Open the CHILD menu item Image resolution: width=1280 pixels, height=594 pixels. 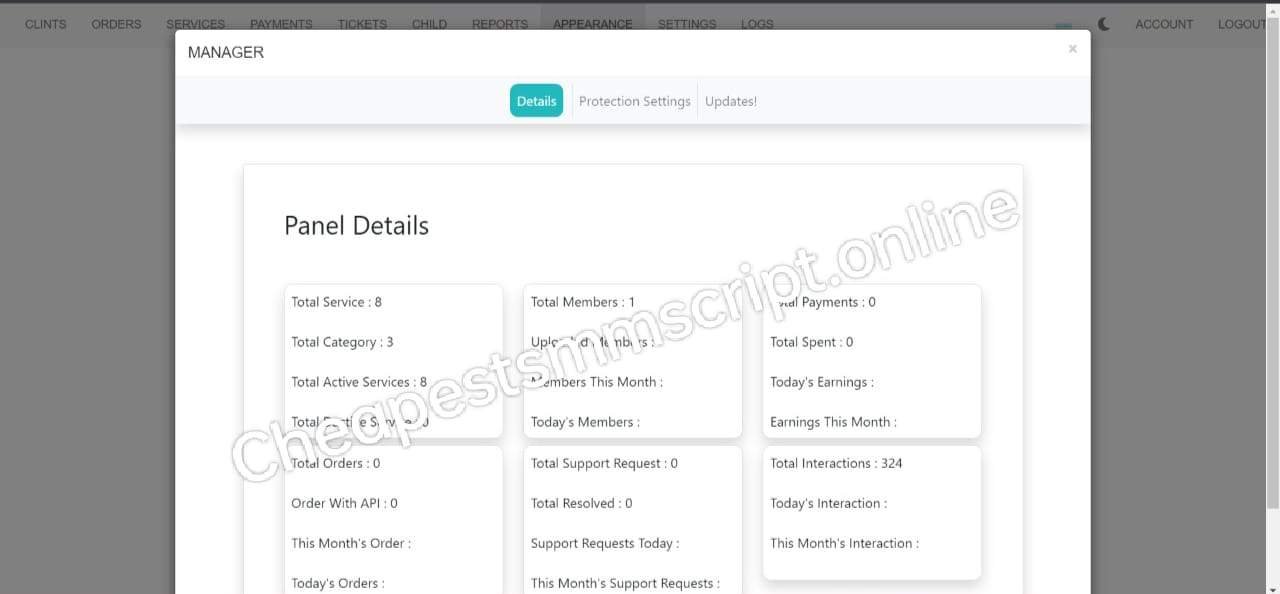tap(429, 24)
